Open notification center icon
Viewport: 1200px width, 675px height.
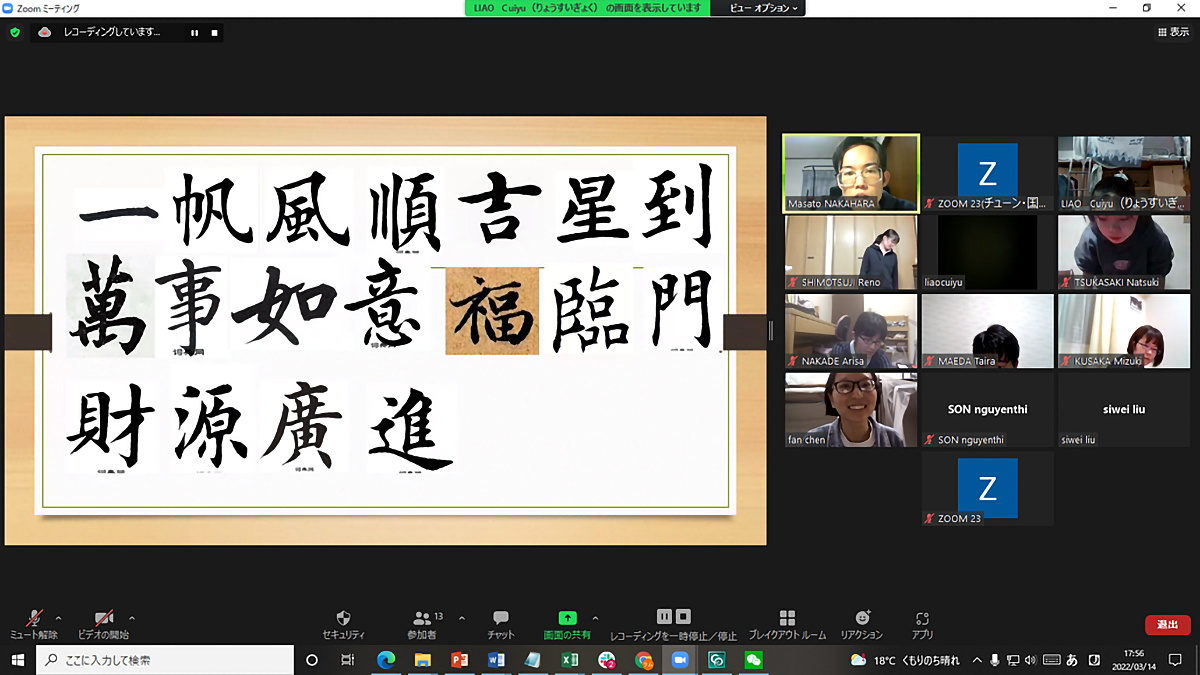pos(1176,660)
